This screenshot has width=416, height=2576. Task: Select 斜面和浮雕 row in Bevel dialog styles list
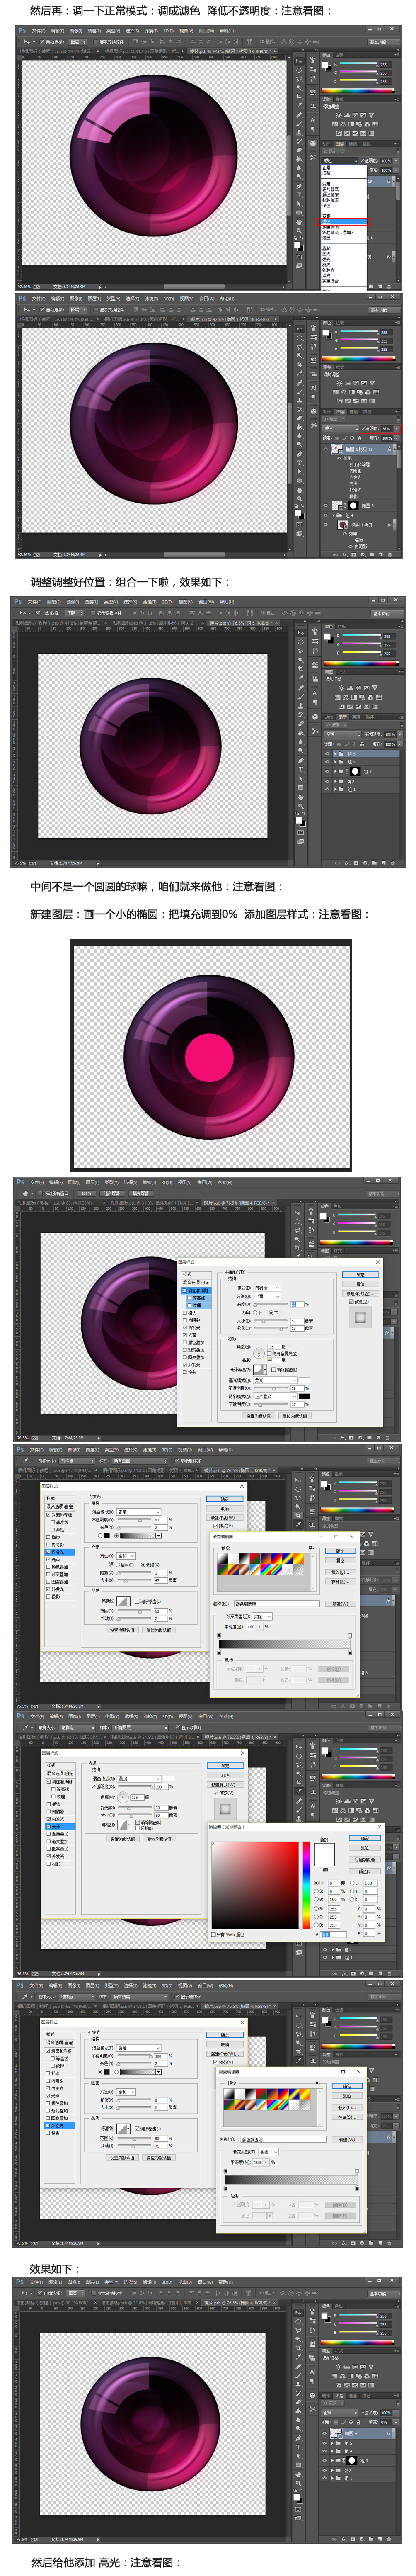(x=196, y=1290)
